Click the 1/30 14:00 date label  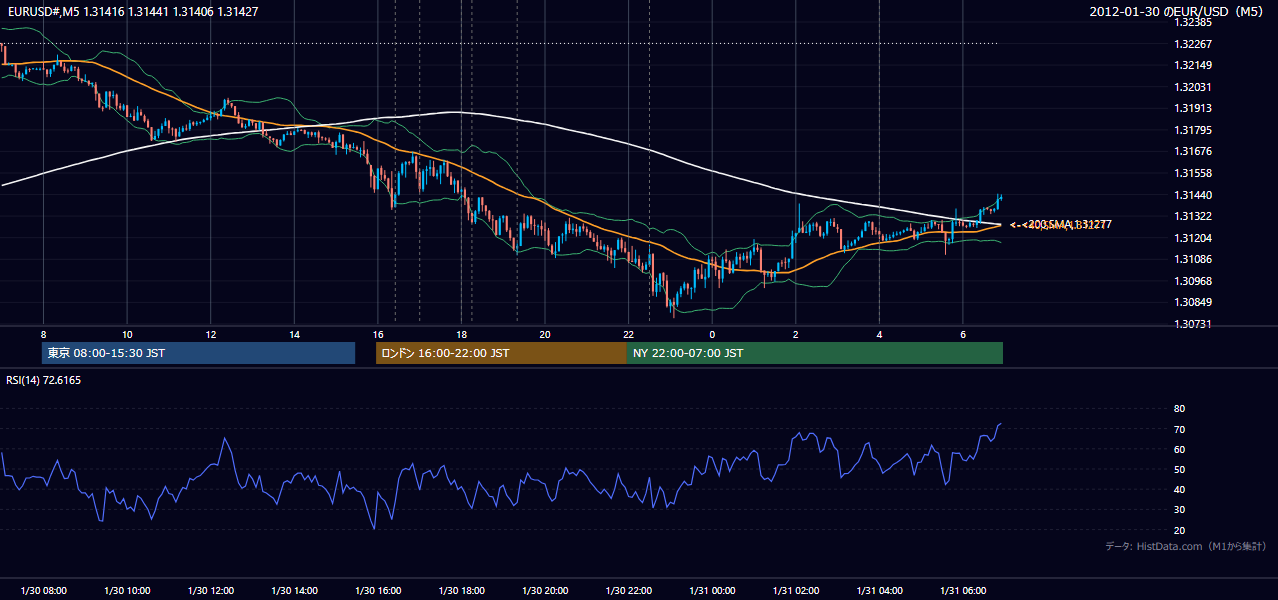tap(294, 591)
